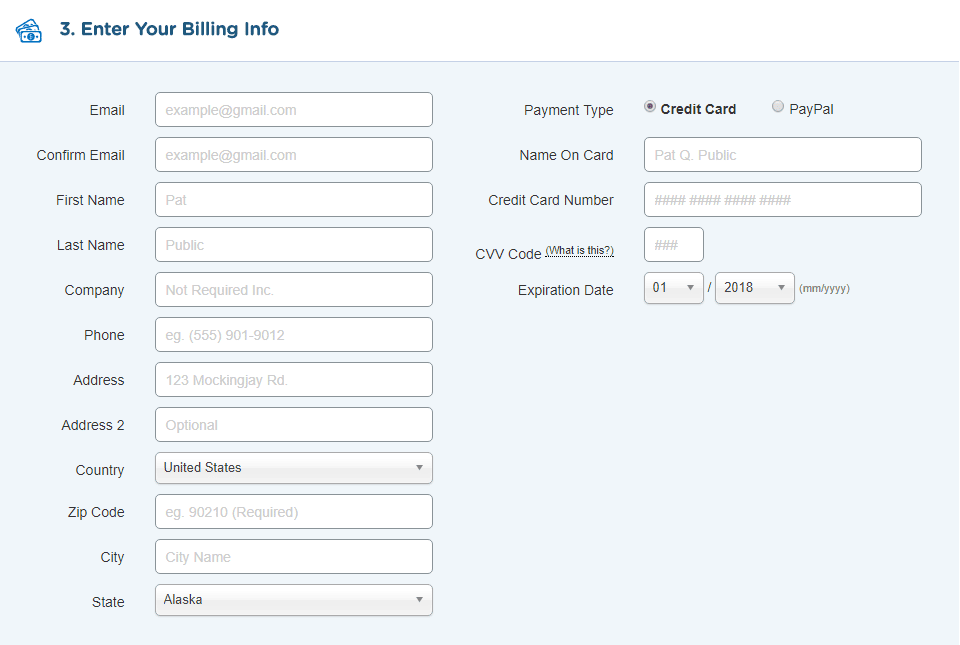Click the City Name field
This screenshot has width=960, height=645.
[x=293, y=556]
